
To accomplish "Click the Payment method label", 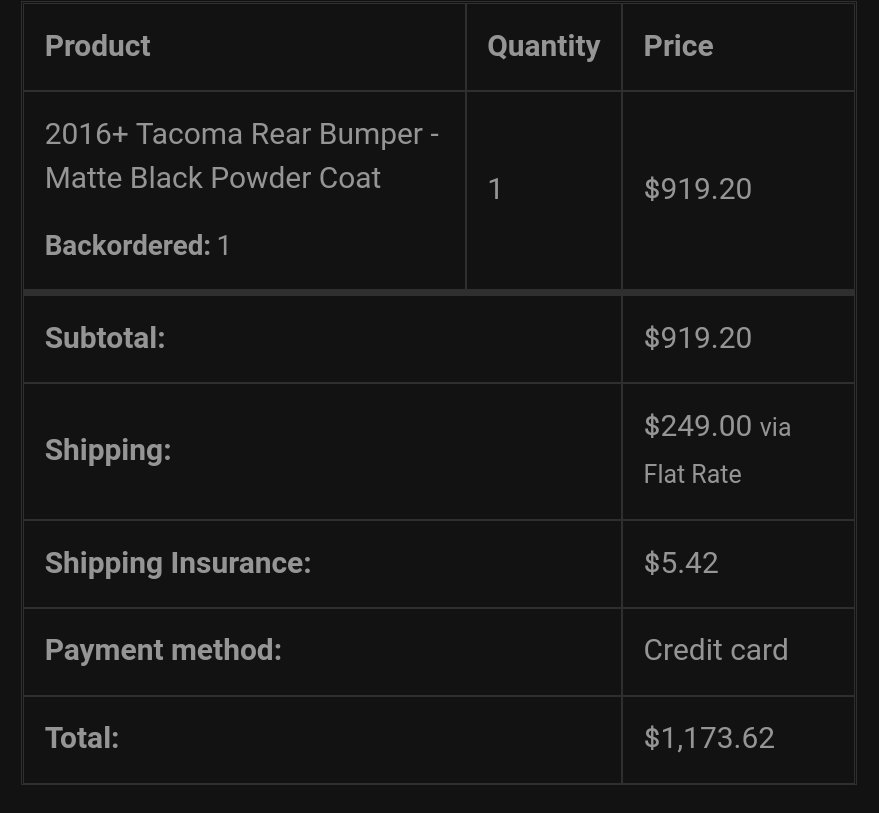I will (163, 650).
